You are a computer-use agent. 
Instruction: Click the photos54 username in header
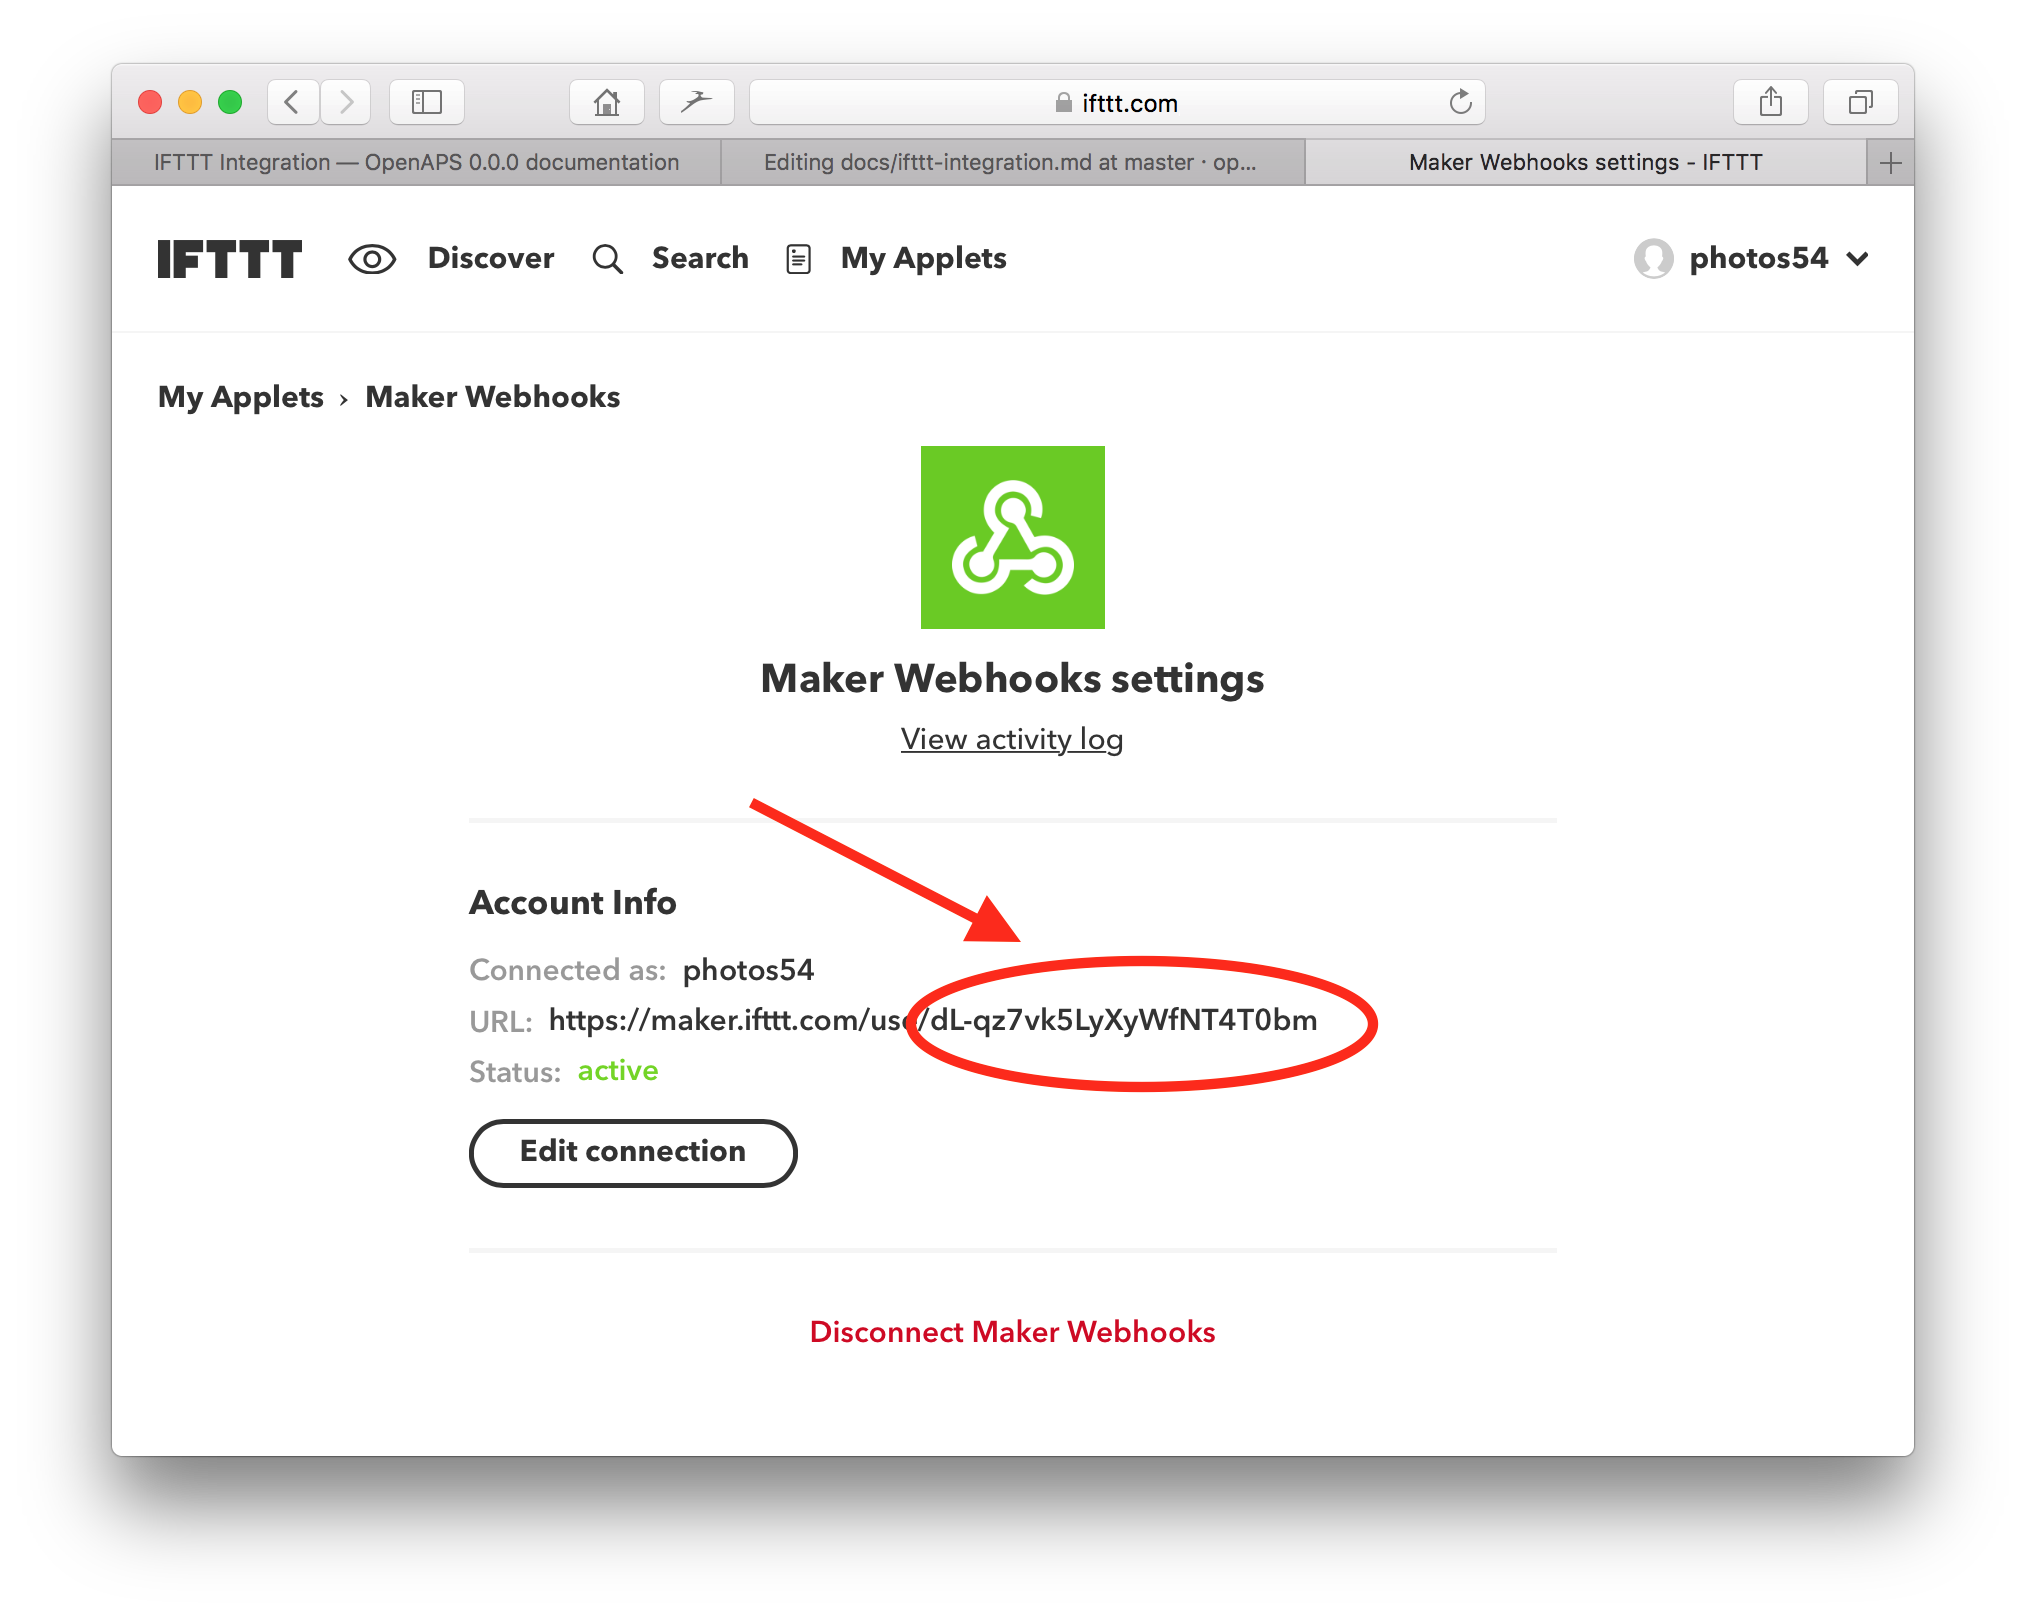click(1759, 259)
